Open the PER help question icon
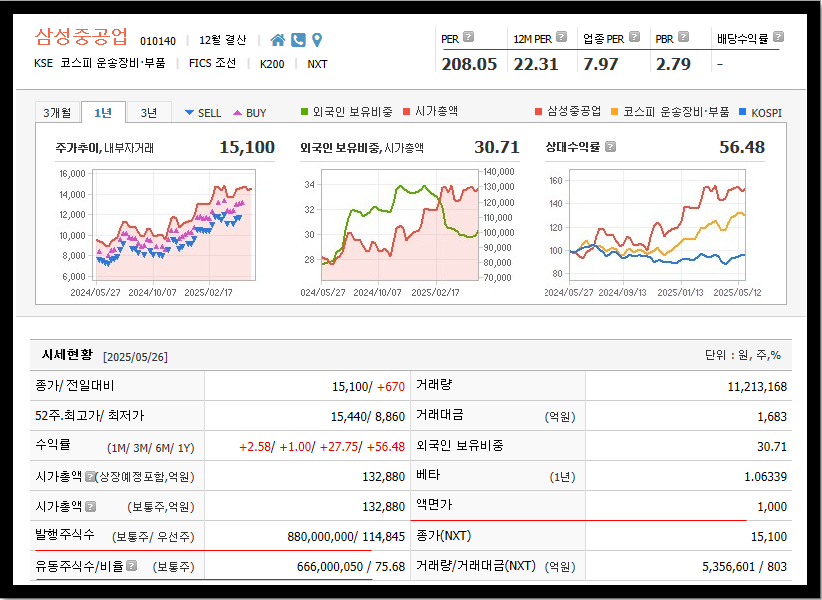 coord(469,37)
